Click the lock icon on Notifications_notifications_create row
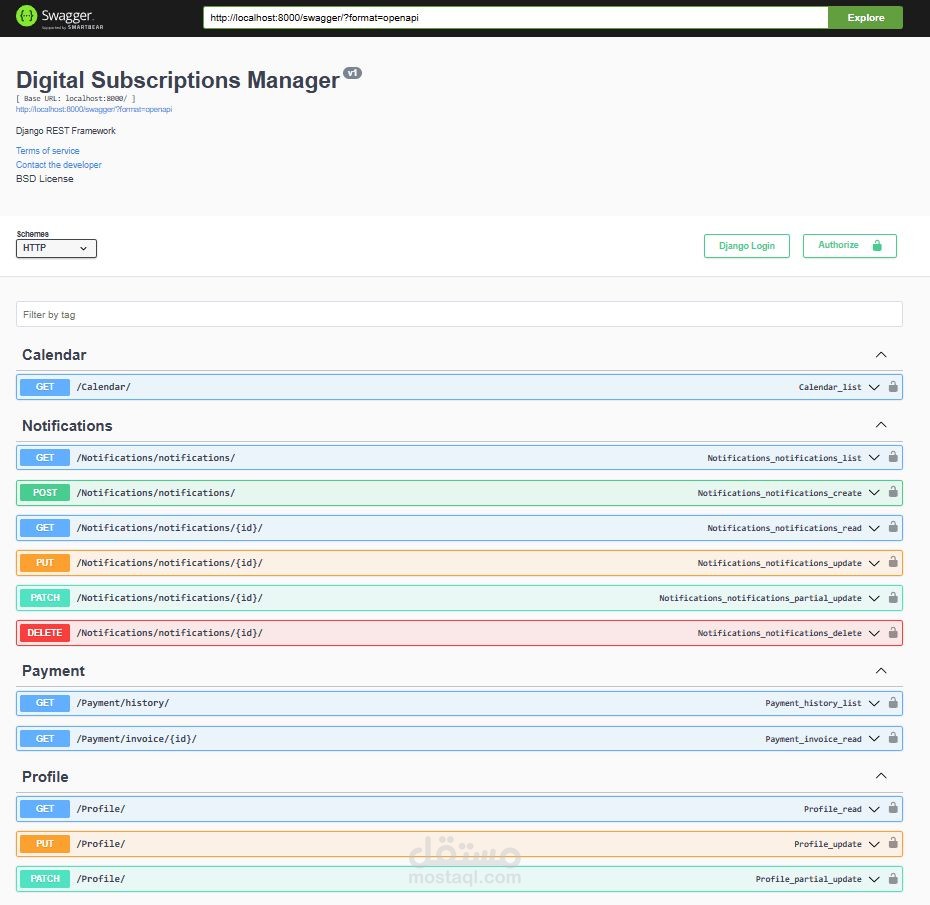The image size is (930, 905). (x=893, y=492)
